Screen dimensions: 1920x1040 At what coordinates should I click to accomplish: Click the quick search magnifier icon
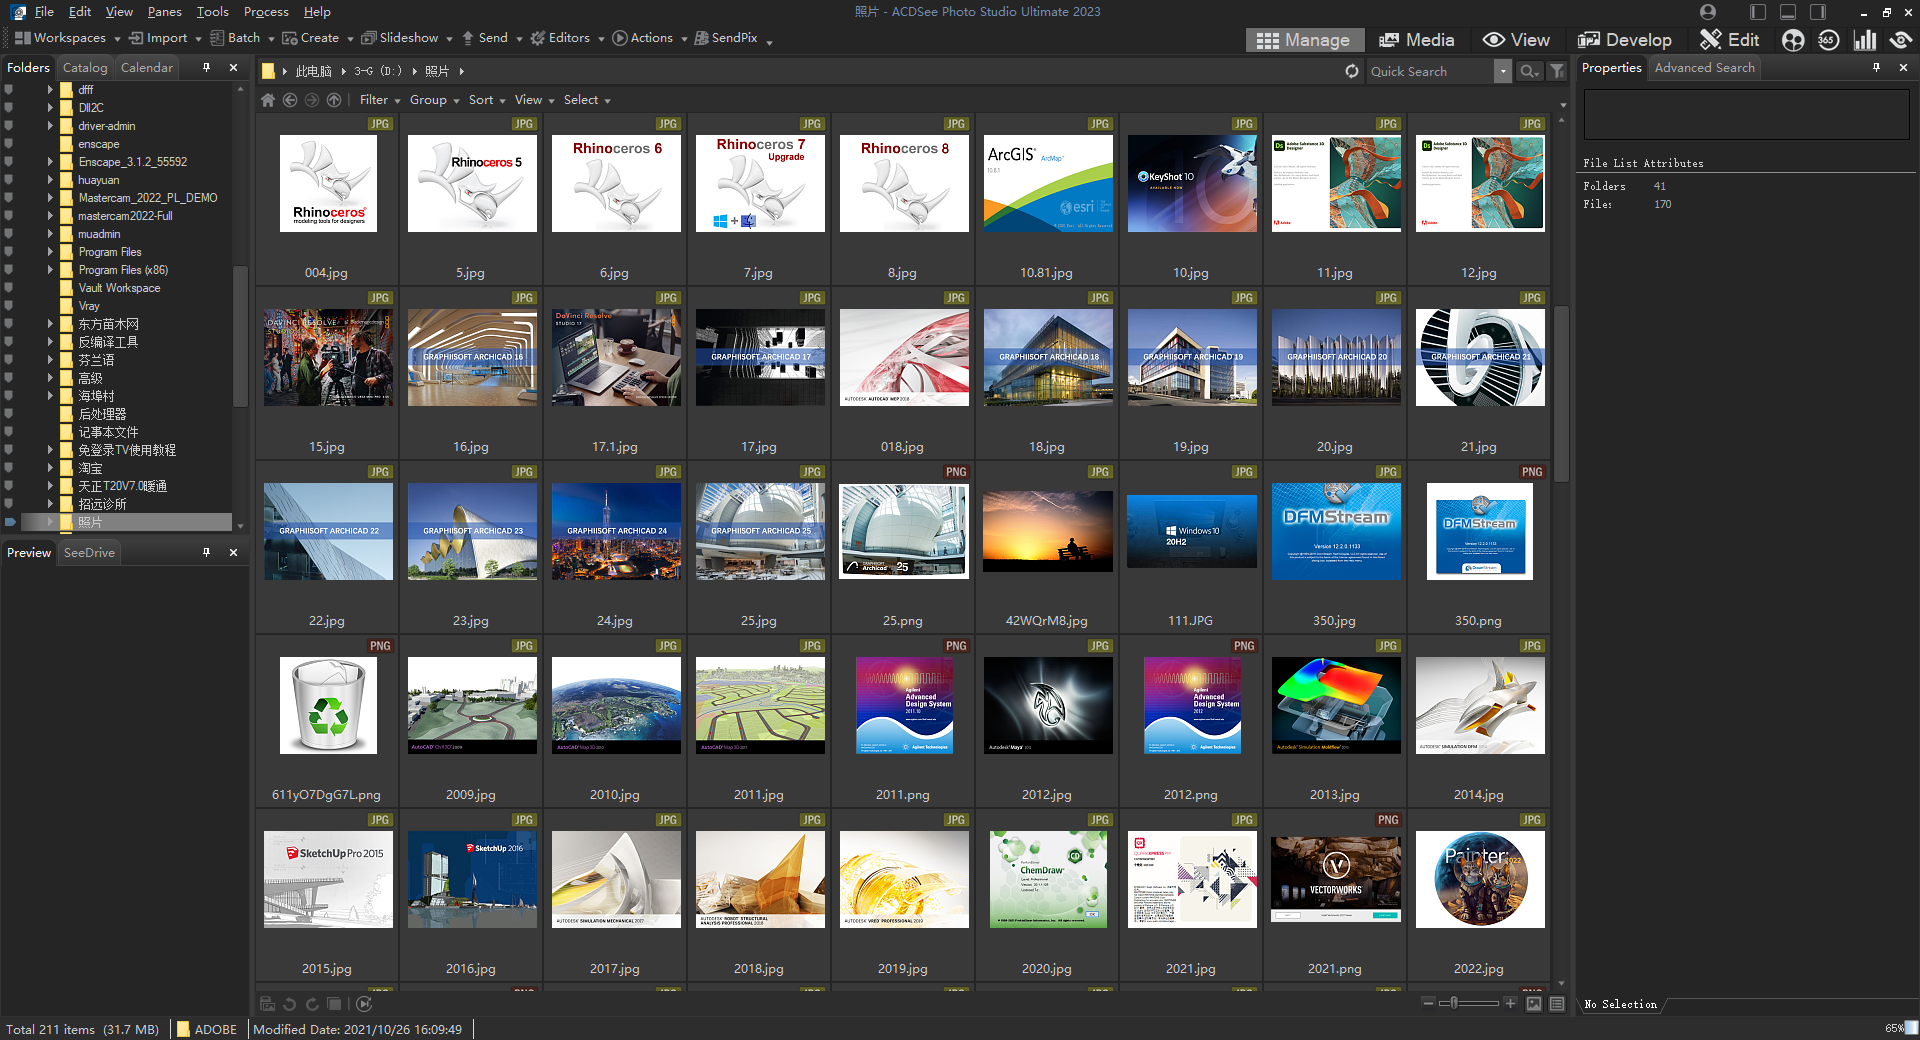1529,71
